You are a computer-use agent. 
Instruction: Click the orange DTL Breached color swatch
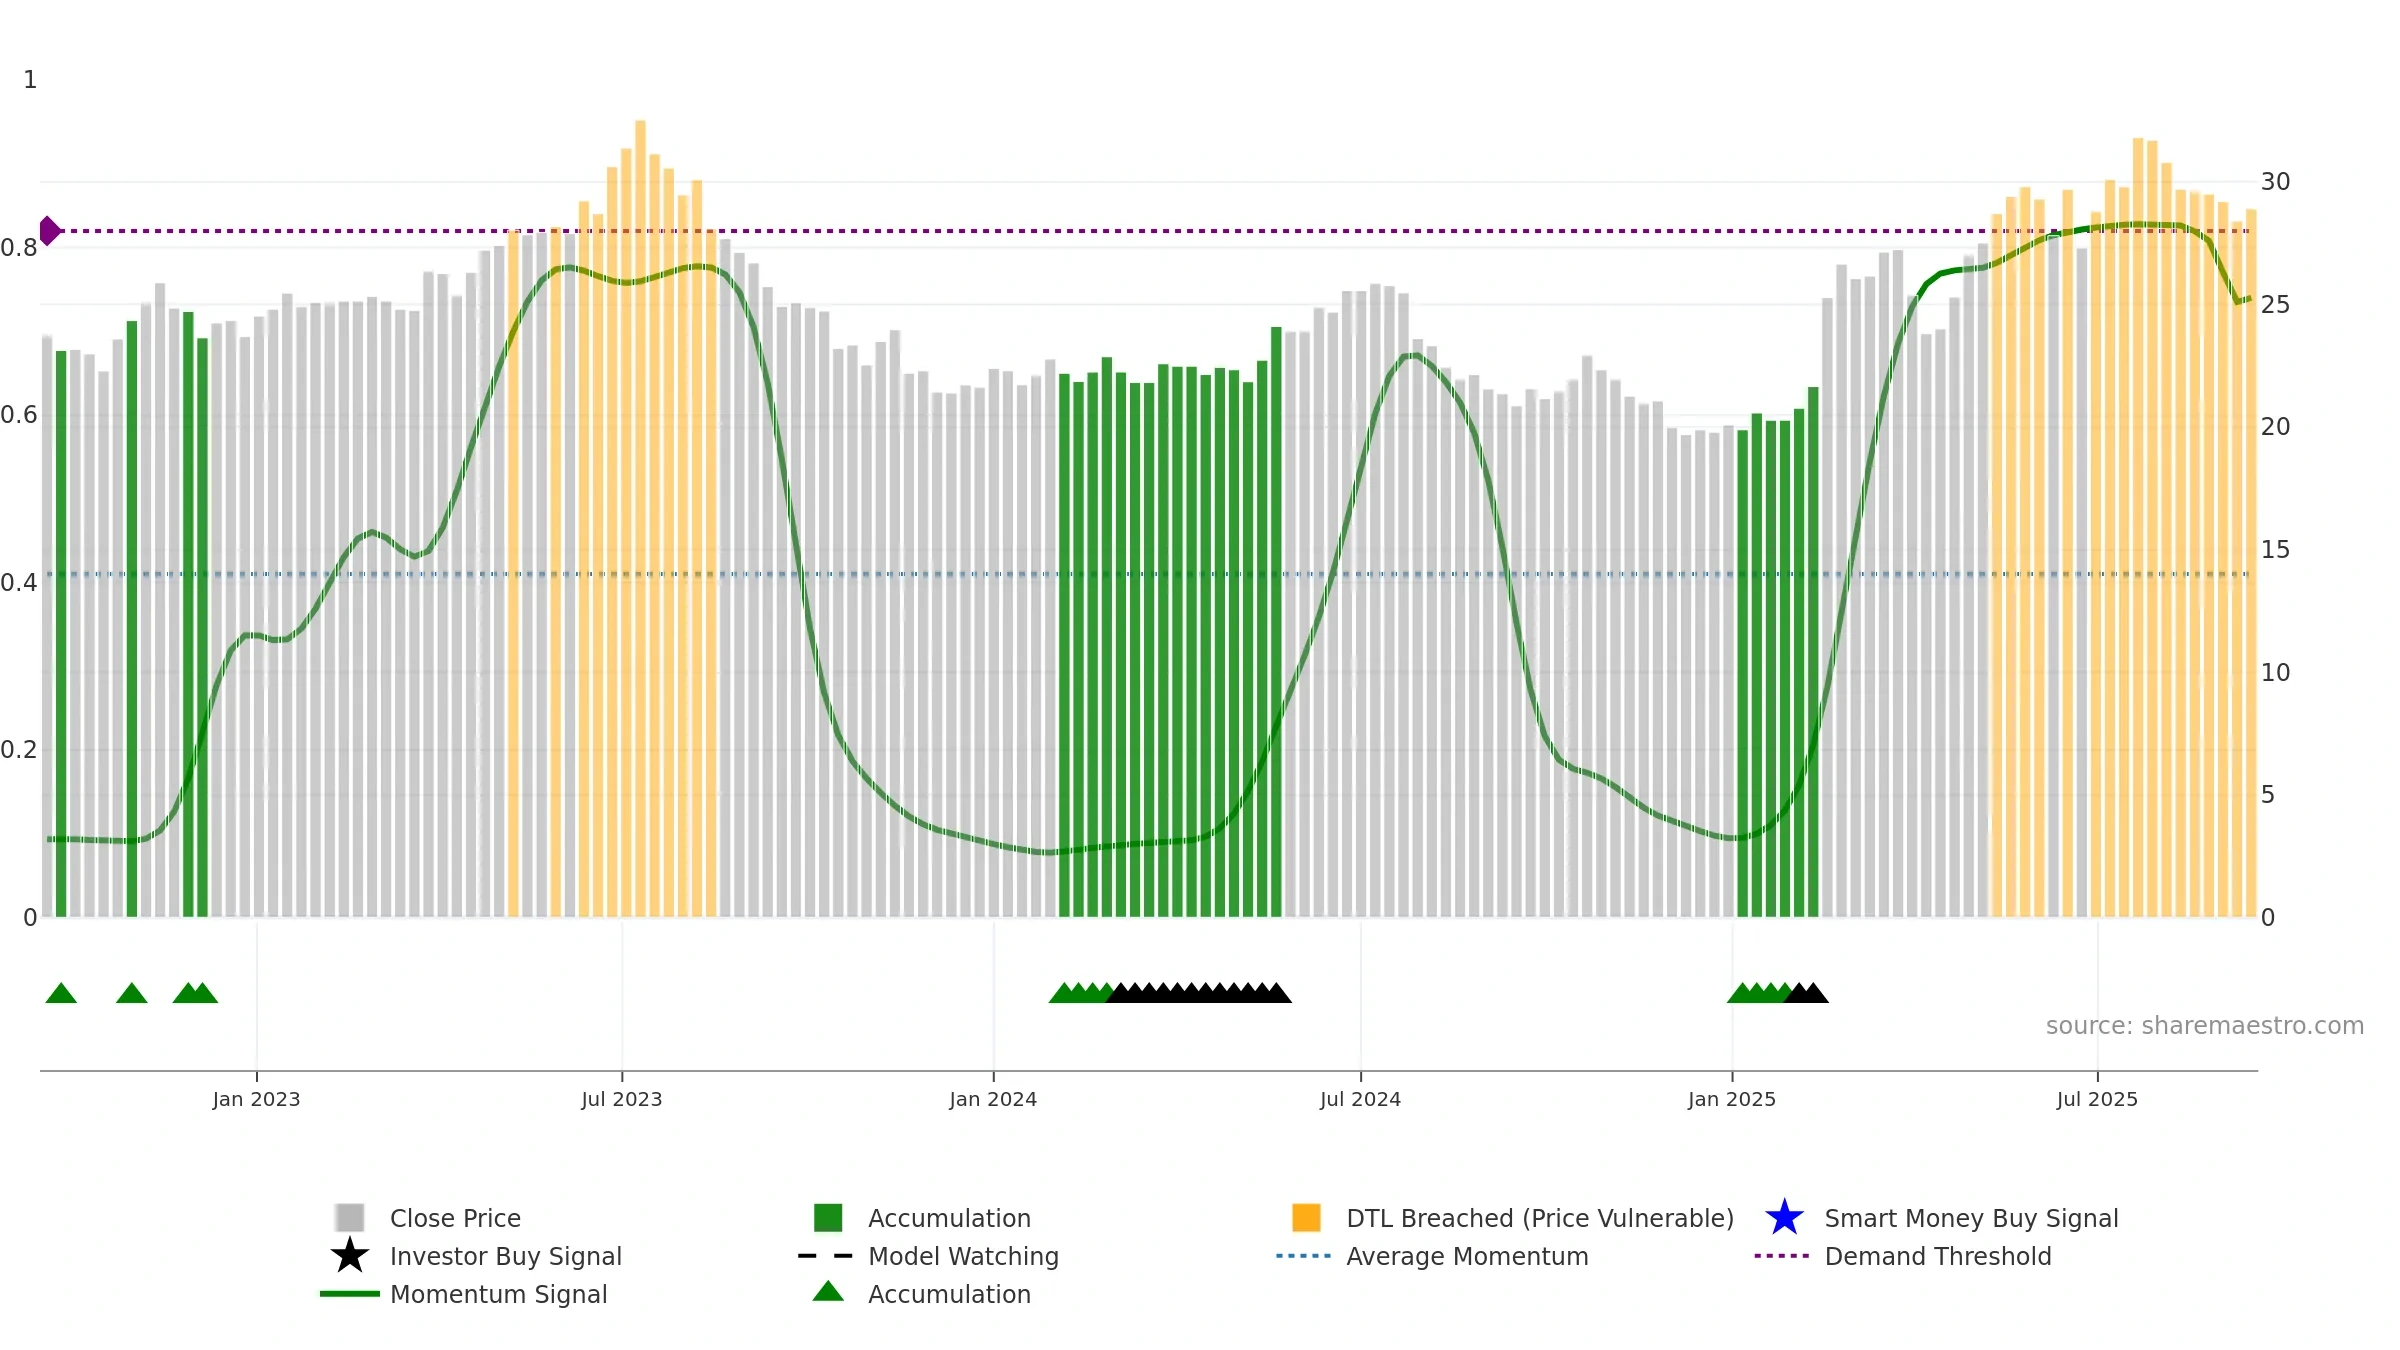point(1306,1218)
